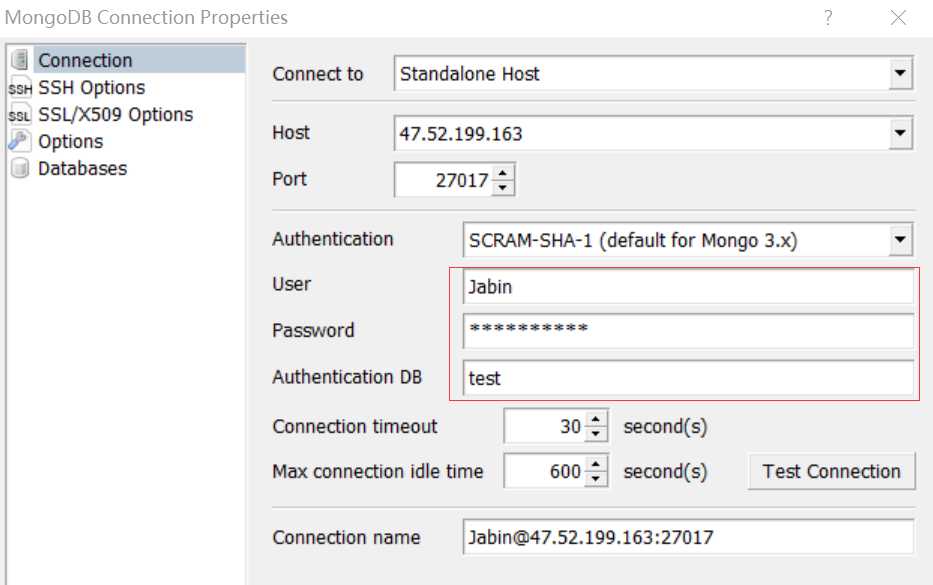Click the Options wrench icon
The width and height of the screenshot is (933, 585).
tap(19, 141)
